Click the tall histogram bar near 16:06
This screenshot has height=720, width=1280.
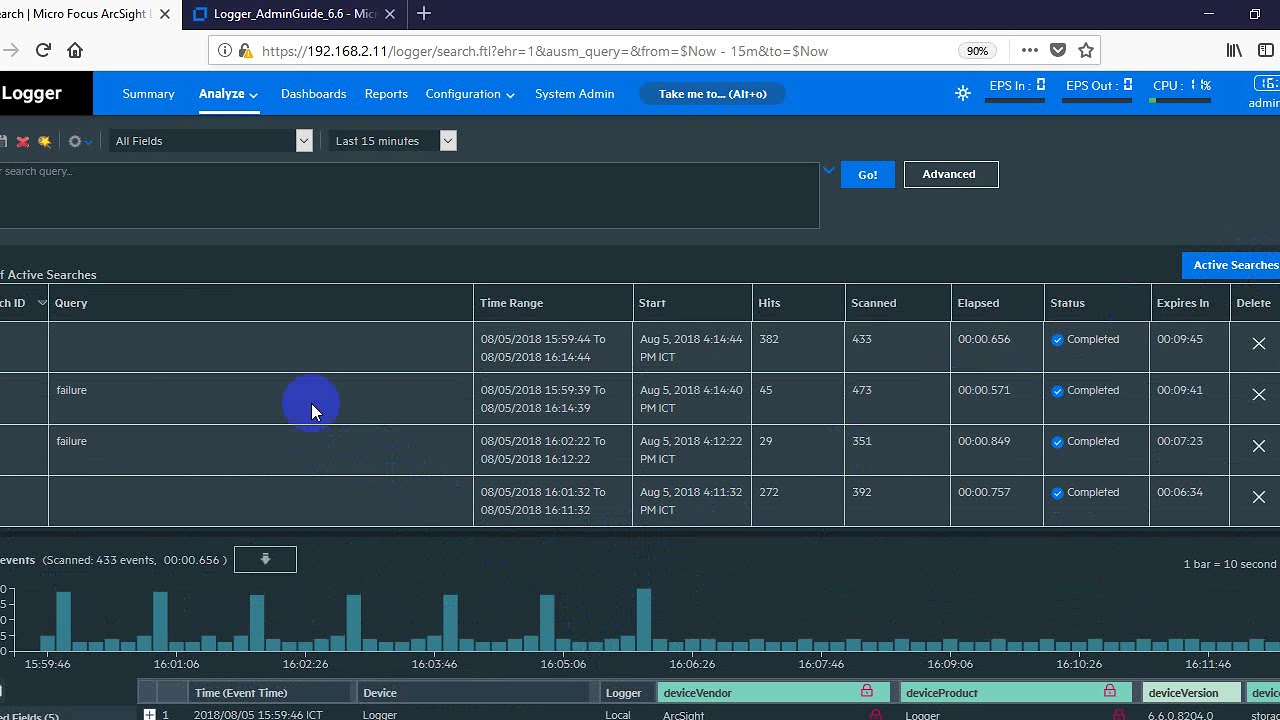point(644,620)
